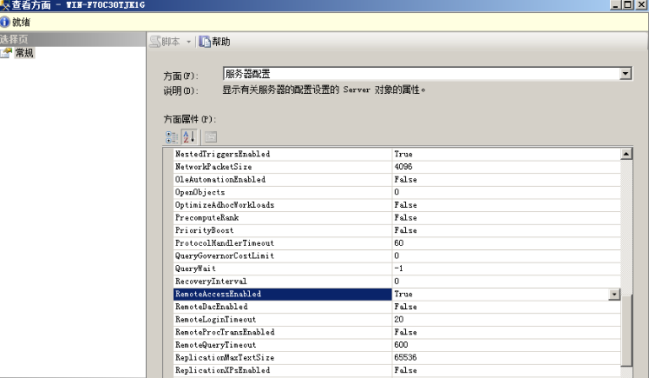
Task: Click the scroll up arrow of property grid
Action: (626, 154)
